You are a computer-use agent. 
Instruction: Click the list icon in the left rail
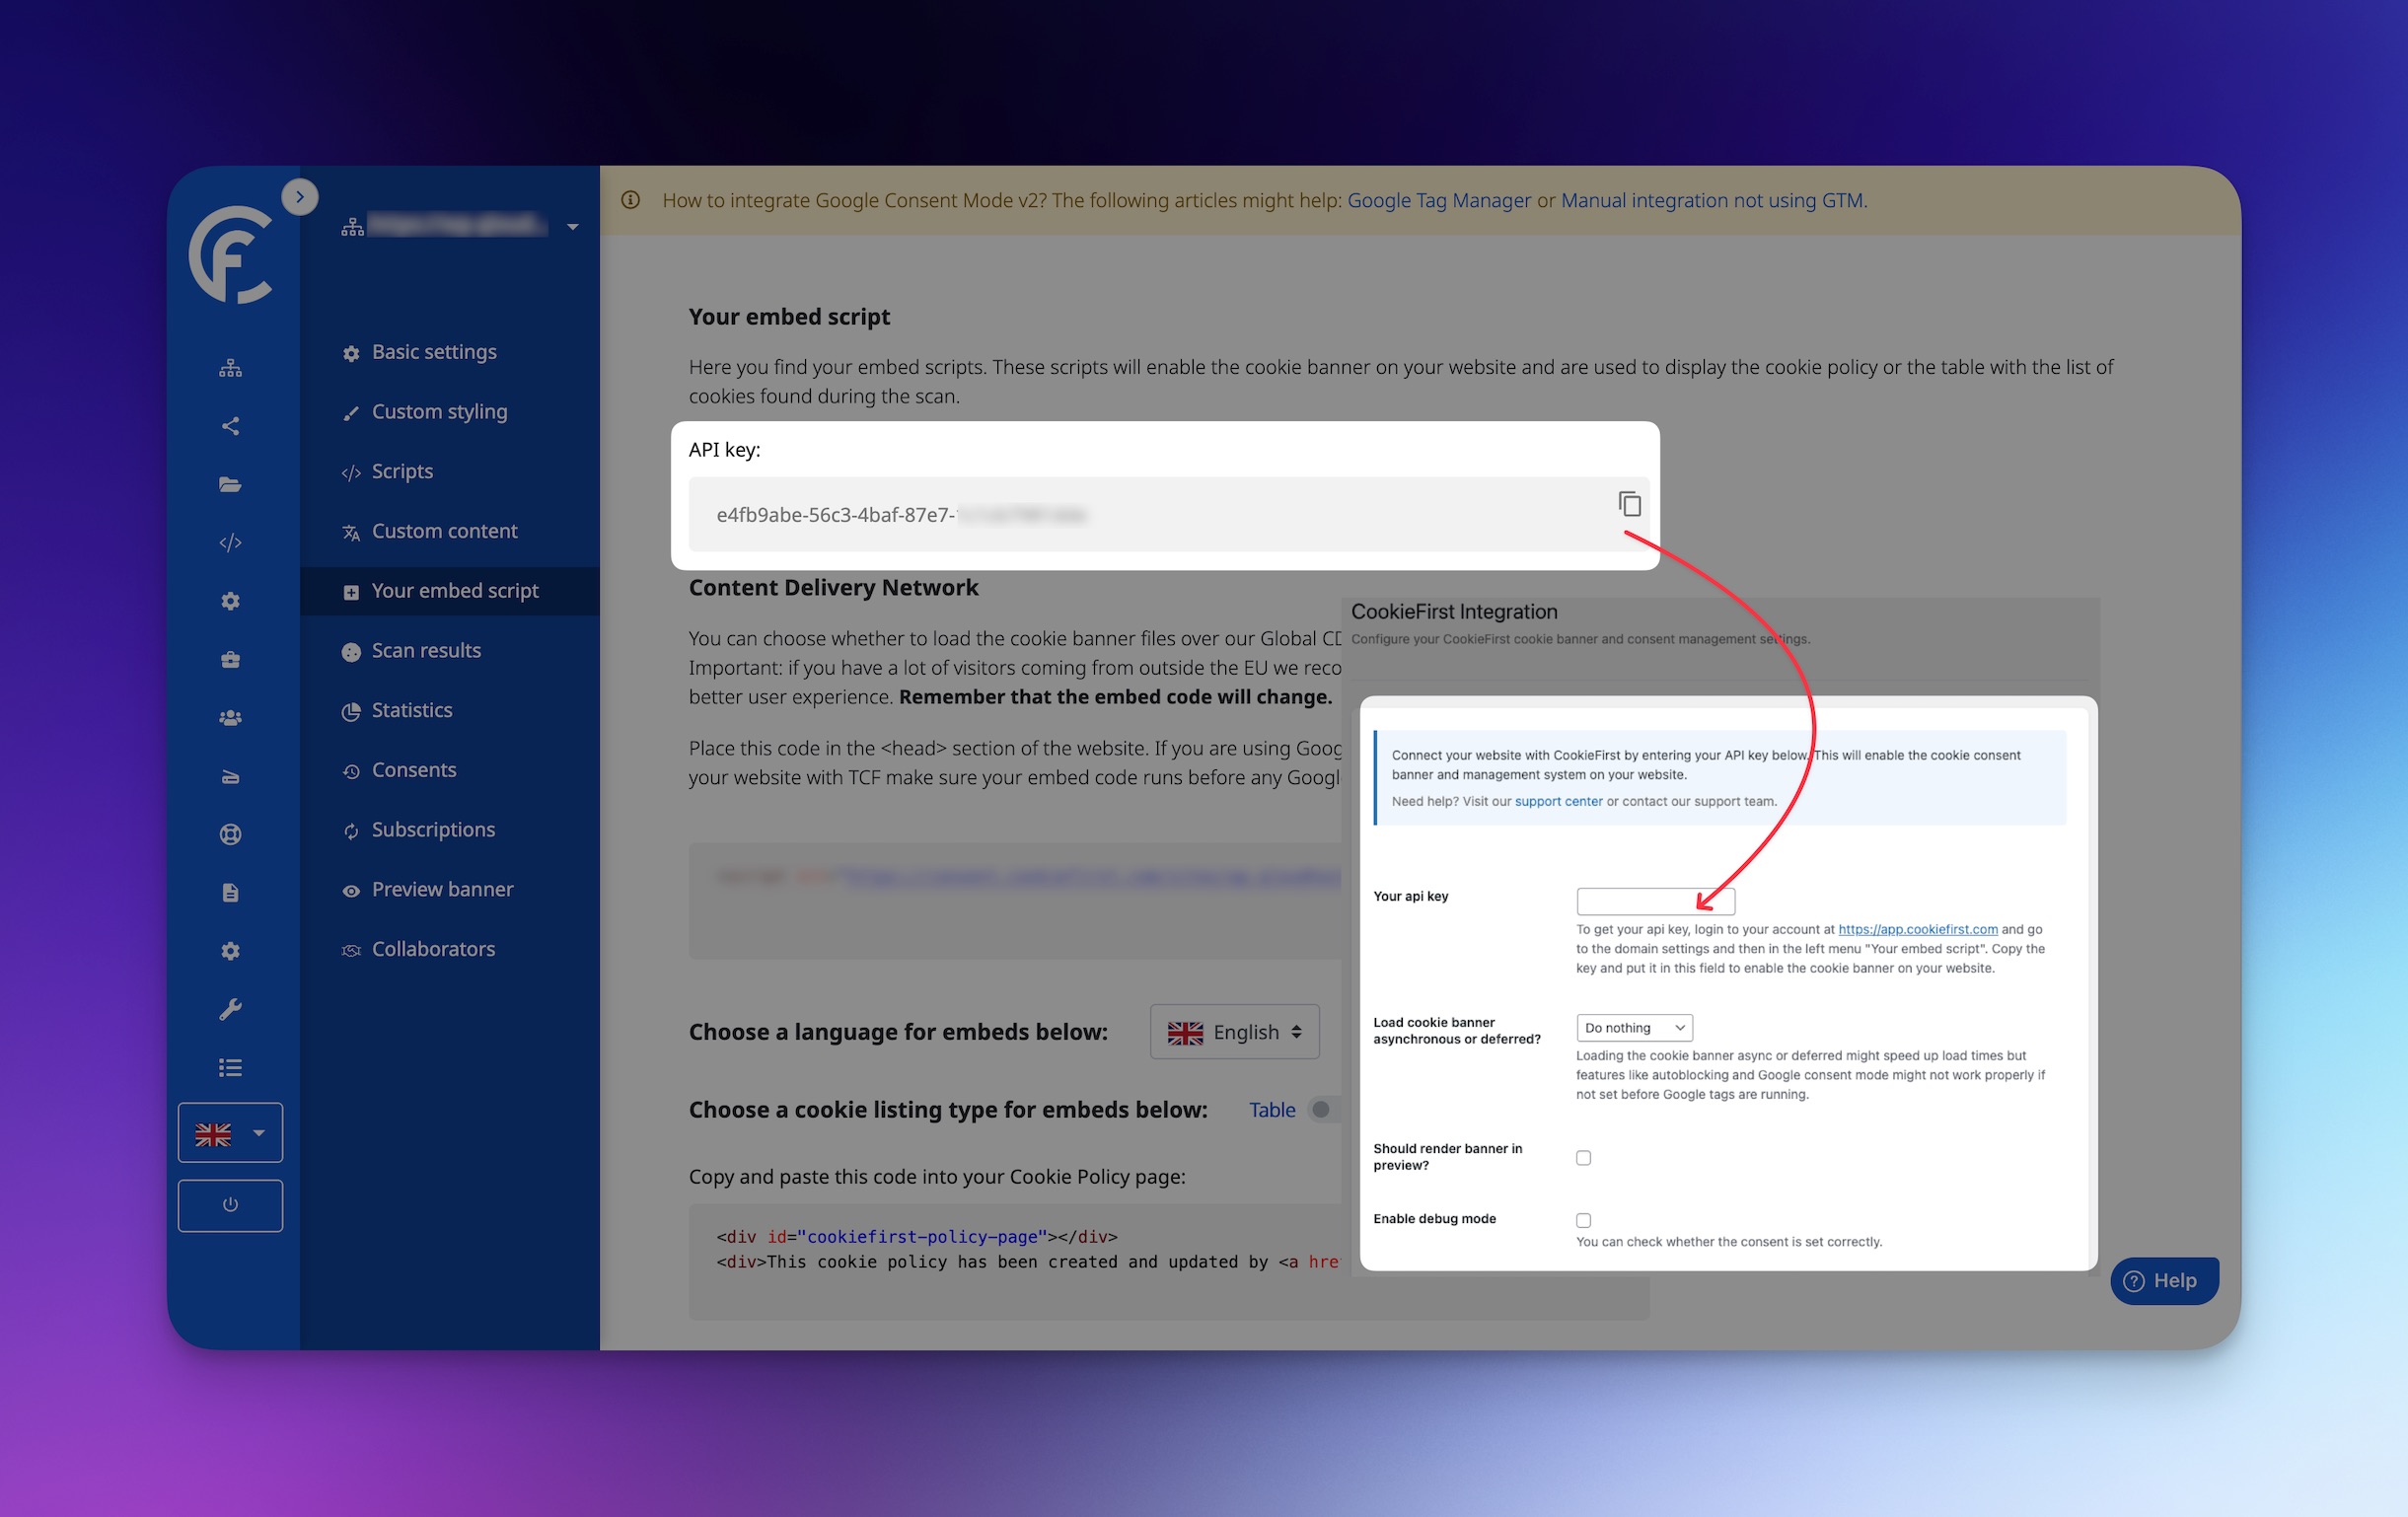pyautogui.click(x=230, y=1068)
